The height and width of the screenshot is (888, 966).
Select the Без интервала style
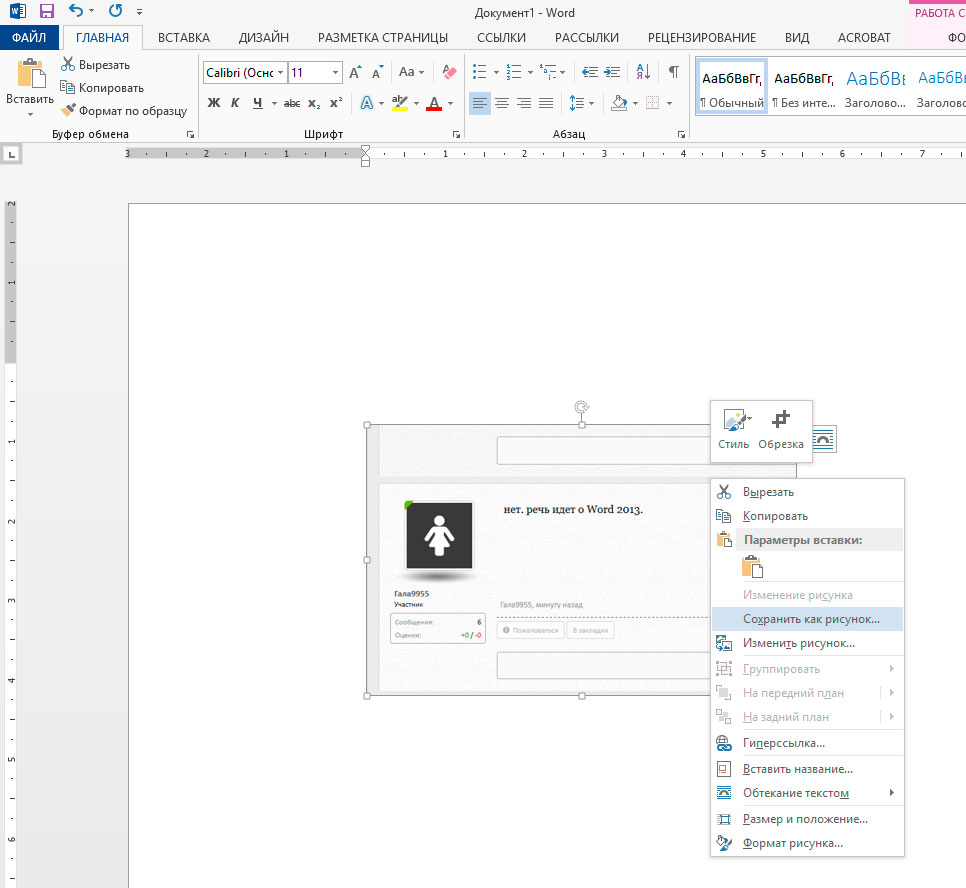[804, 87]
